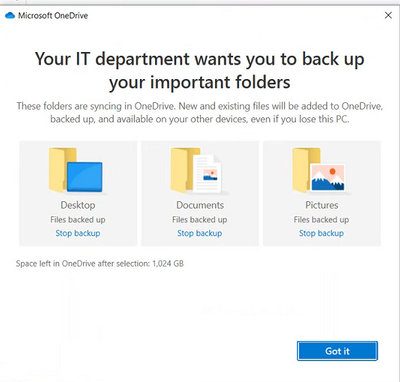Click the OneDrive cloud icon in title bar
Viewport: 400px width, 382px height.
pos(10,15)
